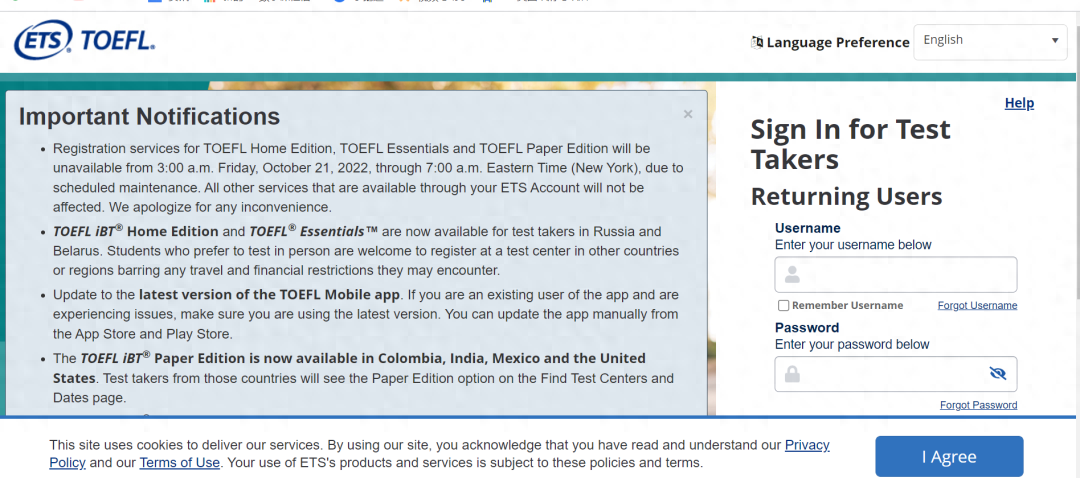Click the user icon in Username field

(792, 275)
